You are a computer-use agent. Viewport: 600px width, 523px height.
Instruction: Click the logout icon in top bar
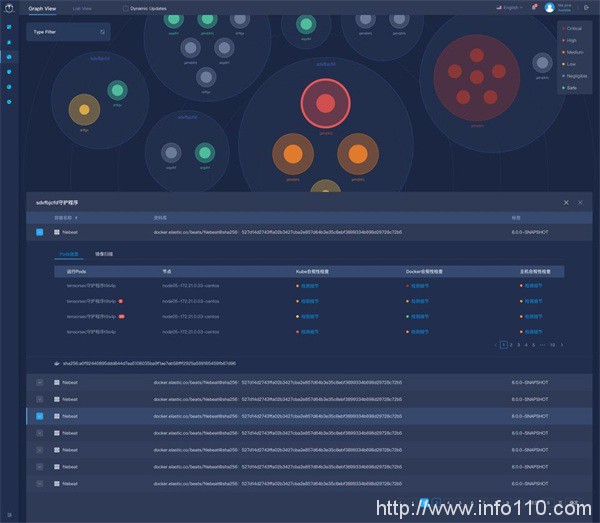(x=586, y=7)
